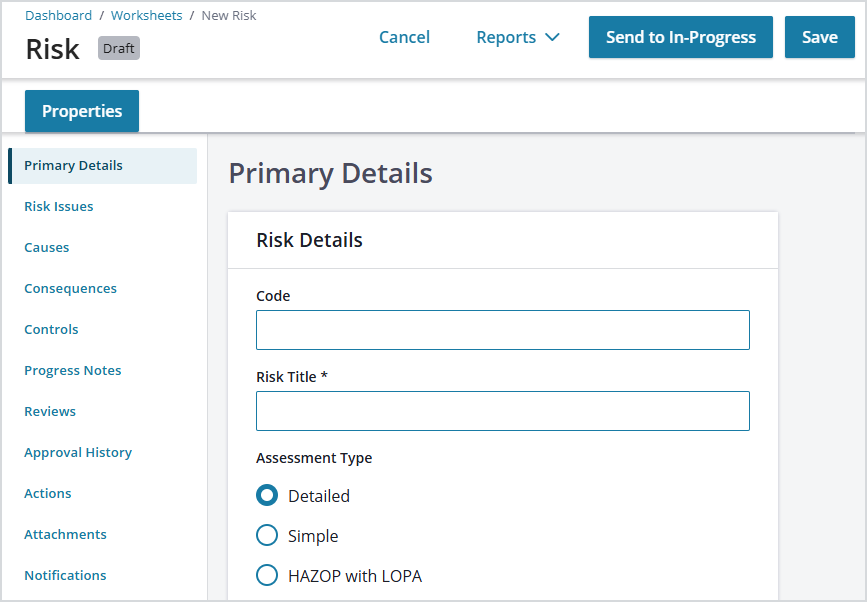Go to Attachments section
The width and height of the screenshot is (867, 602).
pos(65,534)
